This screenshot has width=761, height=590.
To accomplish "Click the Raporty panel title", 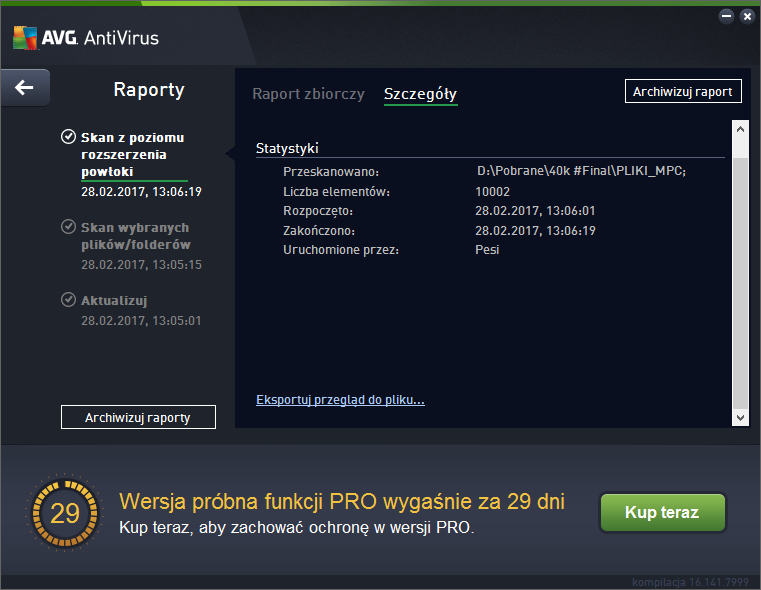I will [x=149, y=90].
